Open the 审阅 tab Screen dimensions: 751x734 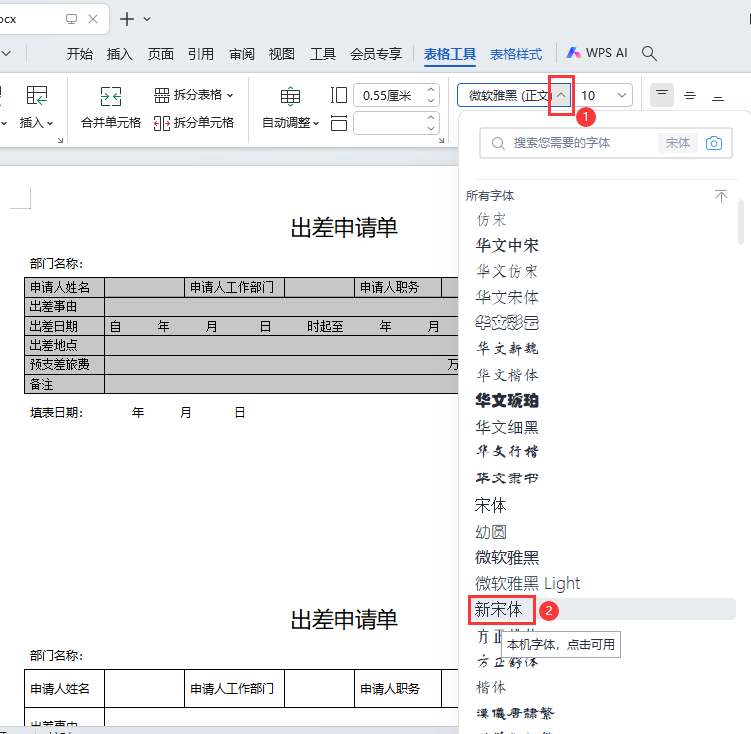click(x=241, y=54)
